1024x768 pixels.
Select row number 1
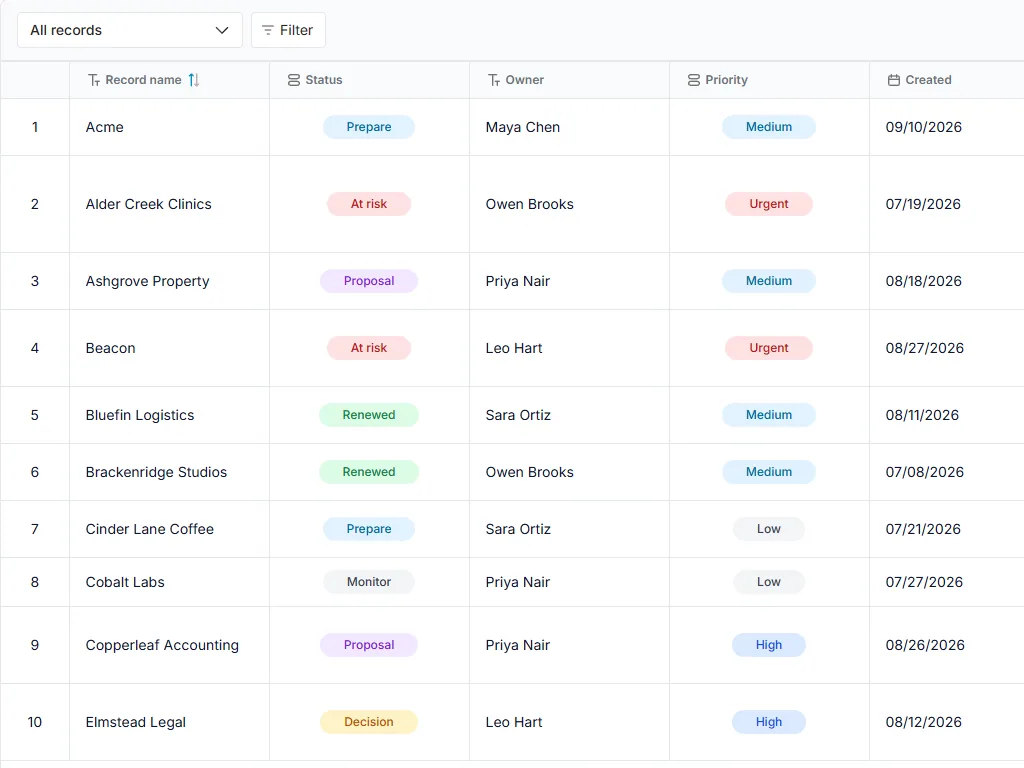pos(35,127)
